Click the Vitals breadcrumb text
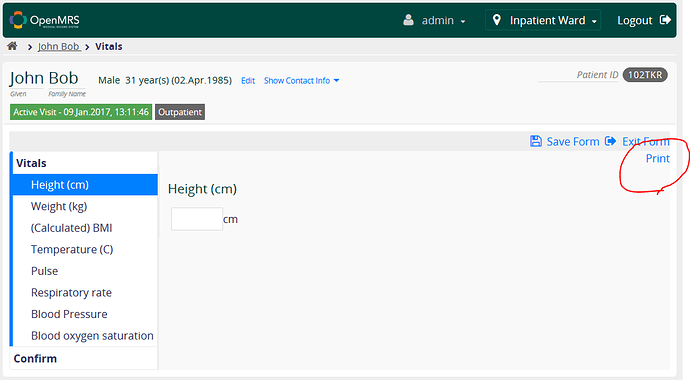690x380 pixels. pos(109,46)
